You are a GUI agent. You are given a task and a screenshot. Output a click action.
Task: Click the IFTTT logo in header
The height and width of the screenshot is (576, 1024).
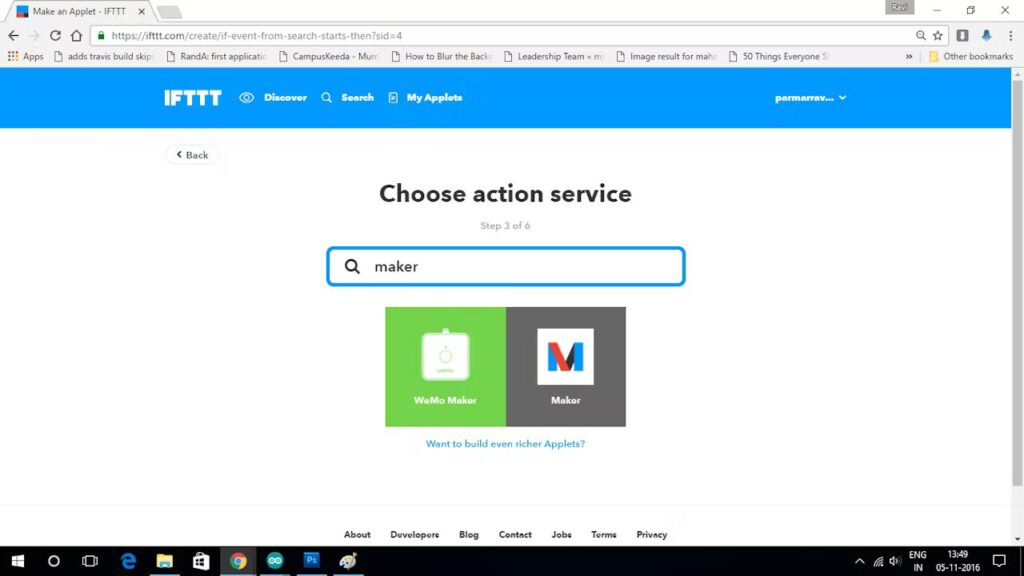(193, 98)
